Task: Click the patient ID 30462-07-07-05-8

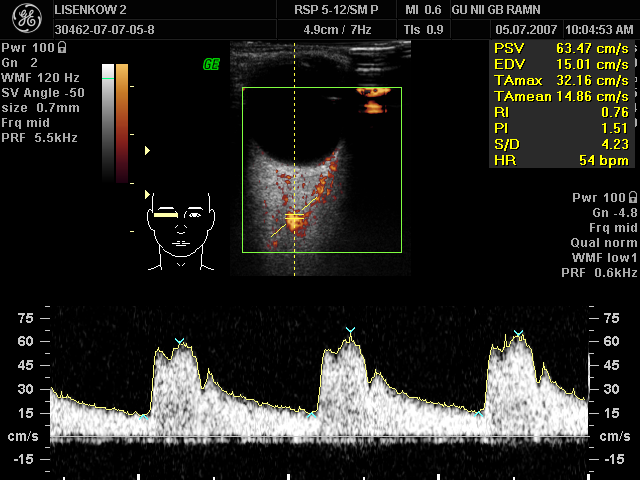Action: 104,30
